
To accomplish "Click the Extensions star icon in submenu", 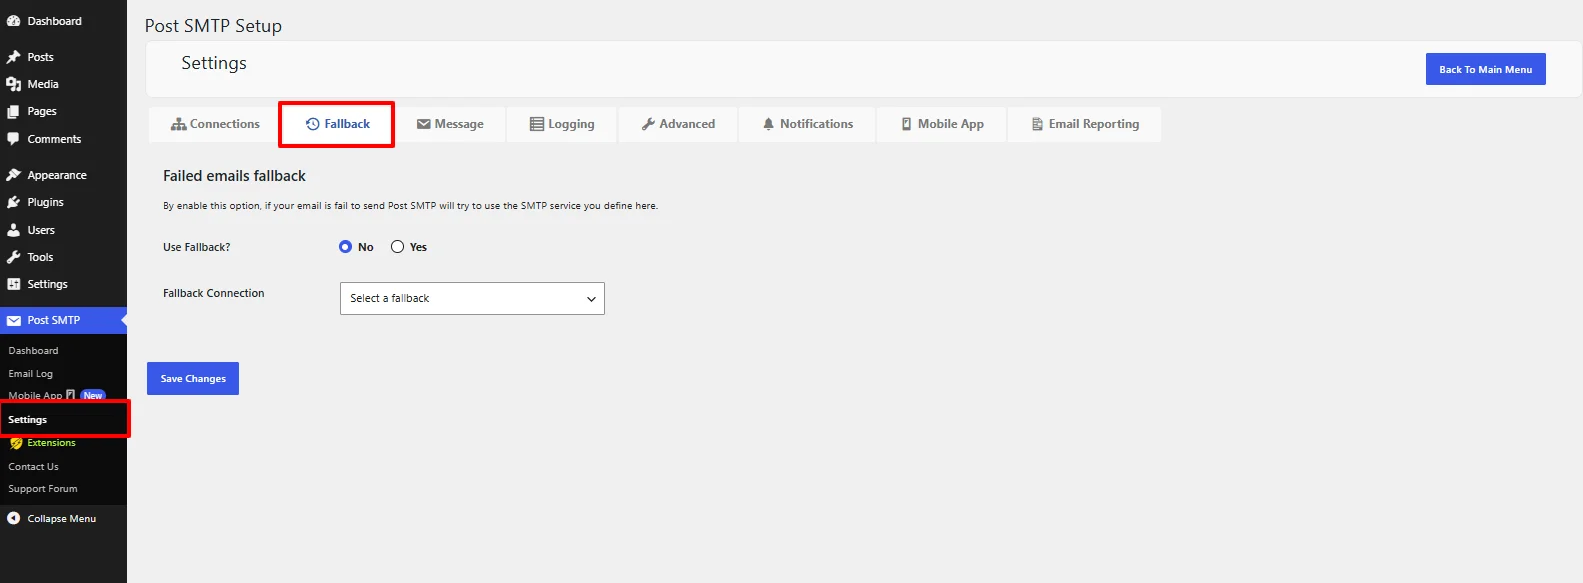I will [x=16, y=443].
